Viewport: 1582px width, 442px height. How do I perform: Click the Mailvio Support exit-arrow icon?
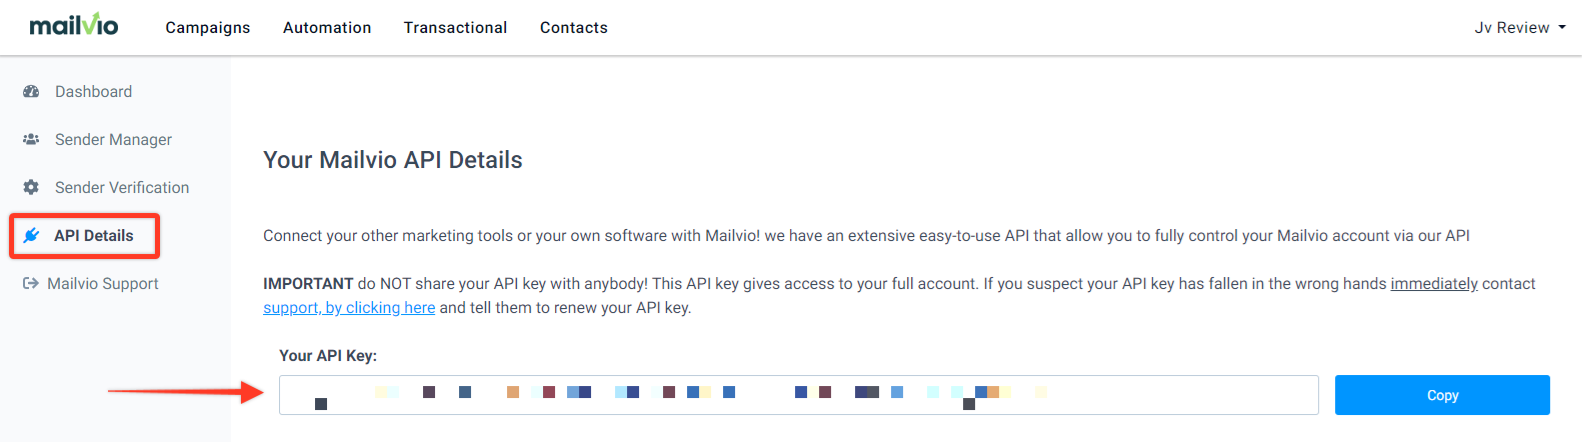point(31,283)
